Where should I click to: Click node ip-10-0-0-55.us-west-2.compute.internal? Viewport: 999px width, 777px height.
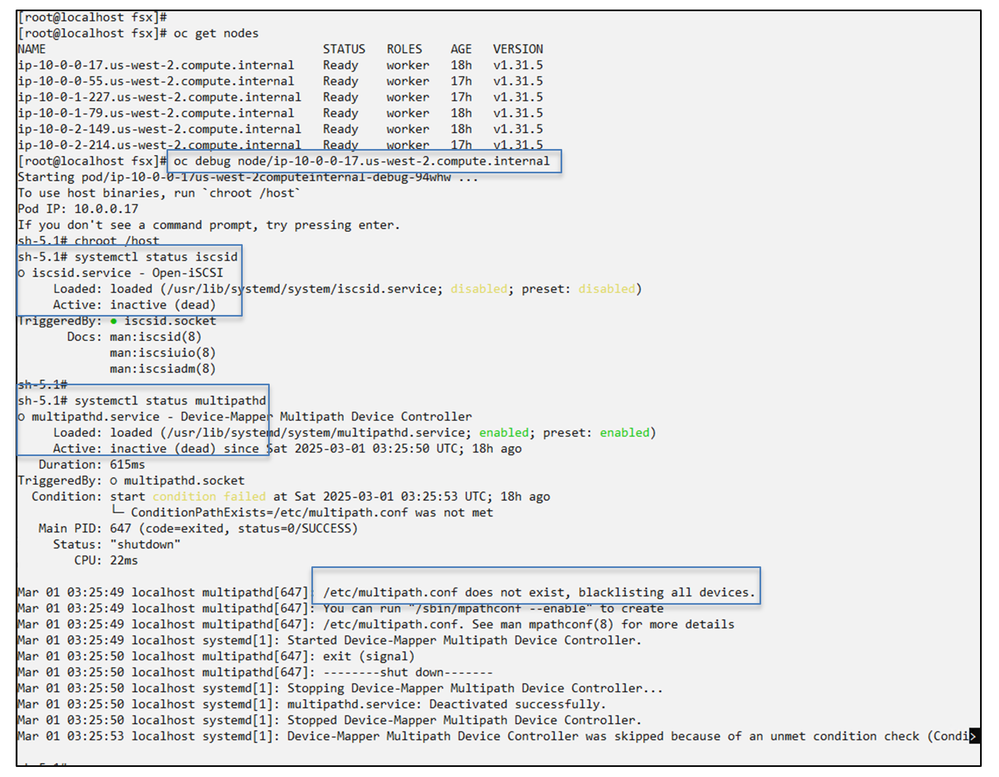pyautogui.click(x=156, y=81)
